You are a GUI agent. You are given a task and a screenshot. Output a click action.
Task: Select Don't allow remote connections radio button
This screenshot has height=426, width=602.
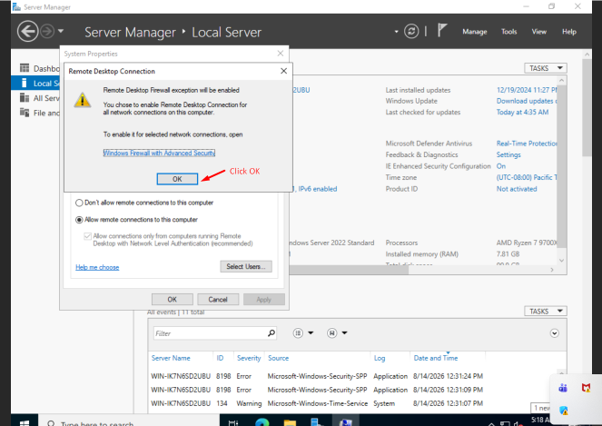pyautogui.click(x=79, y=203)
